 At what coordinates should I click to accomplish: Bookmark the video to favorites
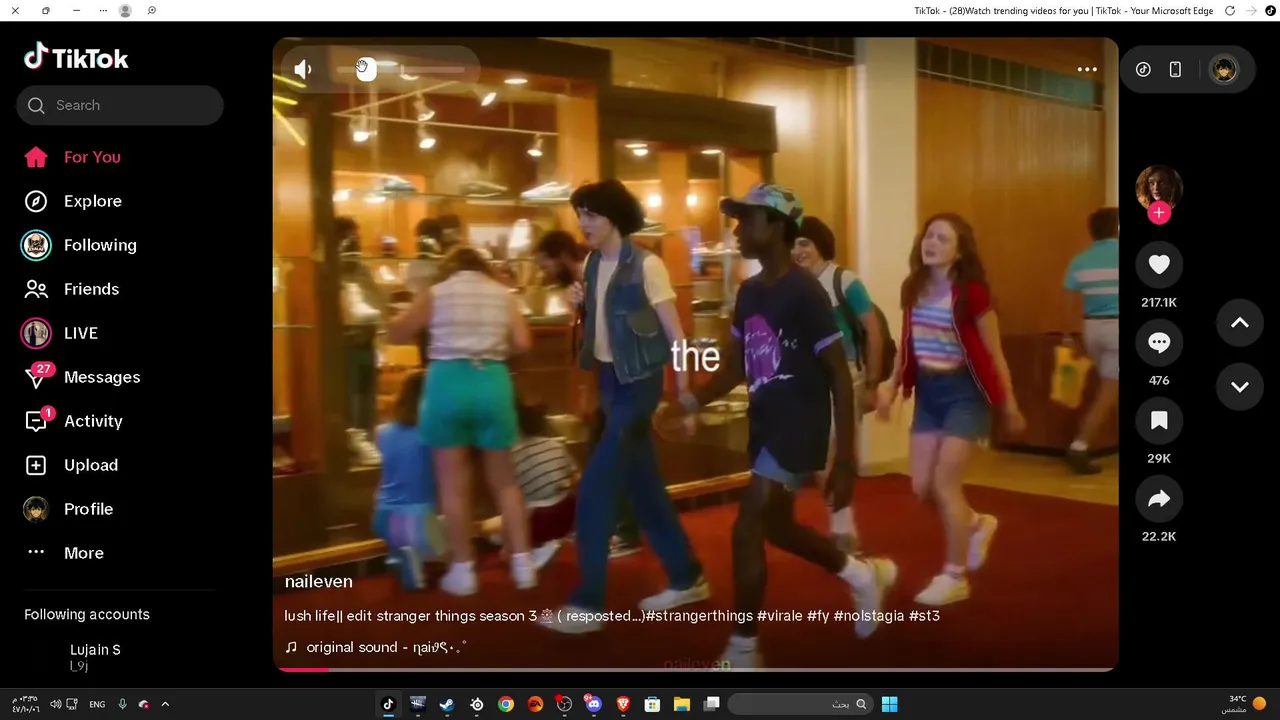1159,421
